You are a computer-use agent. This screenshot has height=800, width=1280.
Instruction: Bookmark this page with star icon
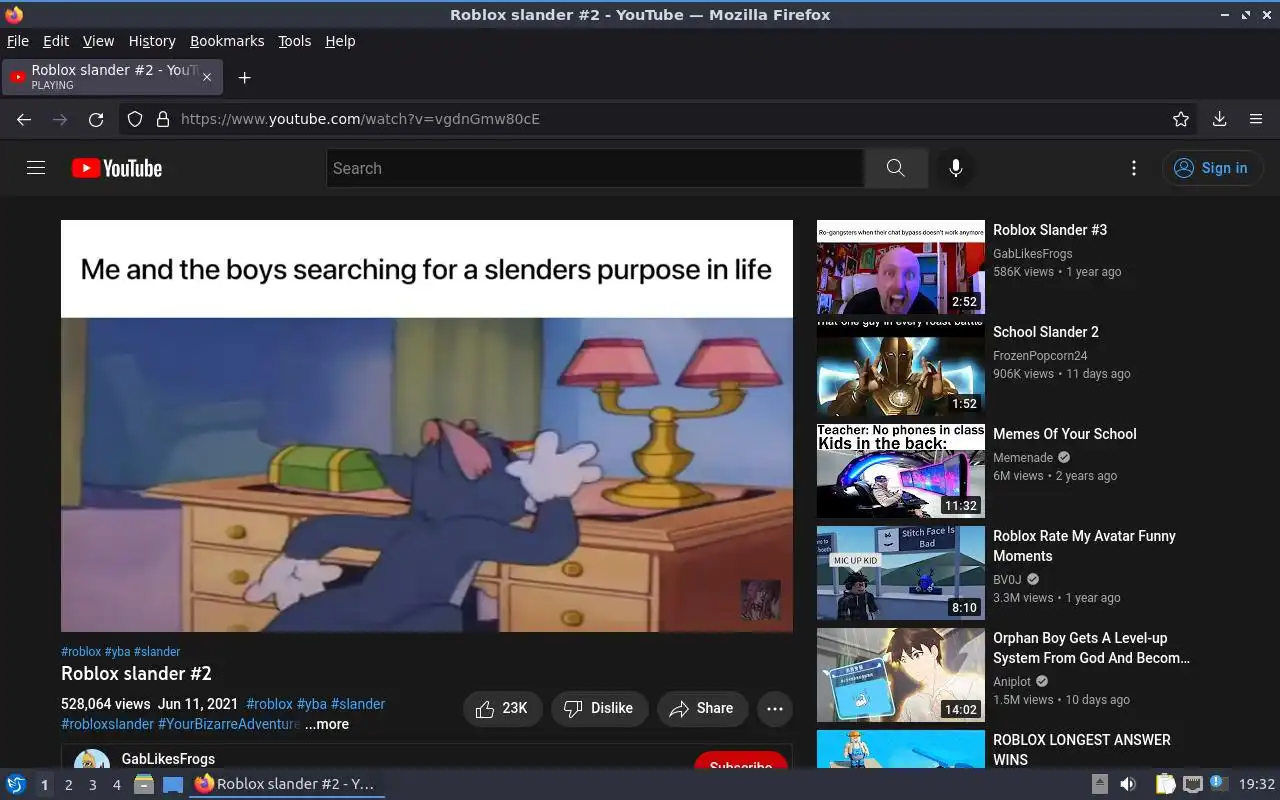1181,119
